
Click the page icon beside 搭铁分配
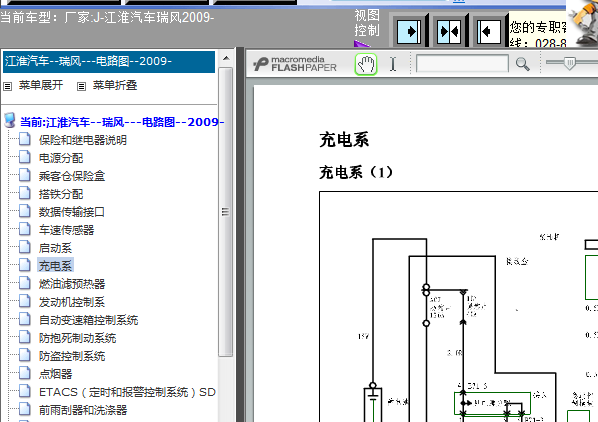click(x=25, y=193)
